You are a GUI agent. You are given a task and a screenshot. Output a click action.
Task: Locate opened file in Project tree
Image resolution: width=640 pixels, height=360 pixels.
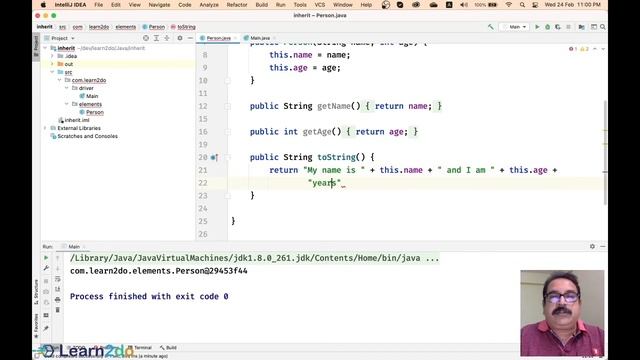click(x=146, y=38)
